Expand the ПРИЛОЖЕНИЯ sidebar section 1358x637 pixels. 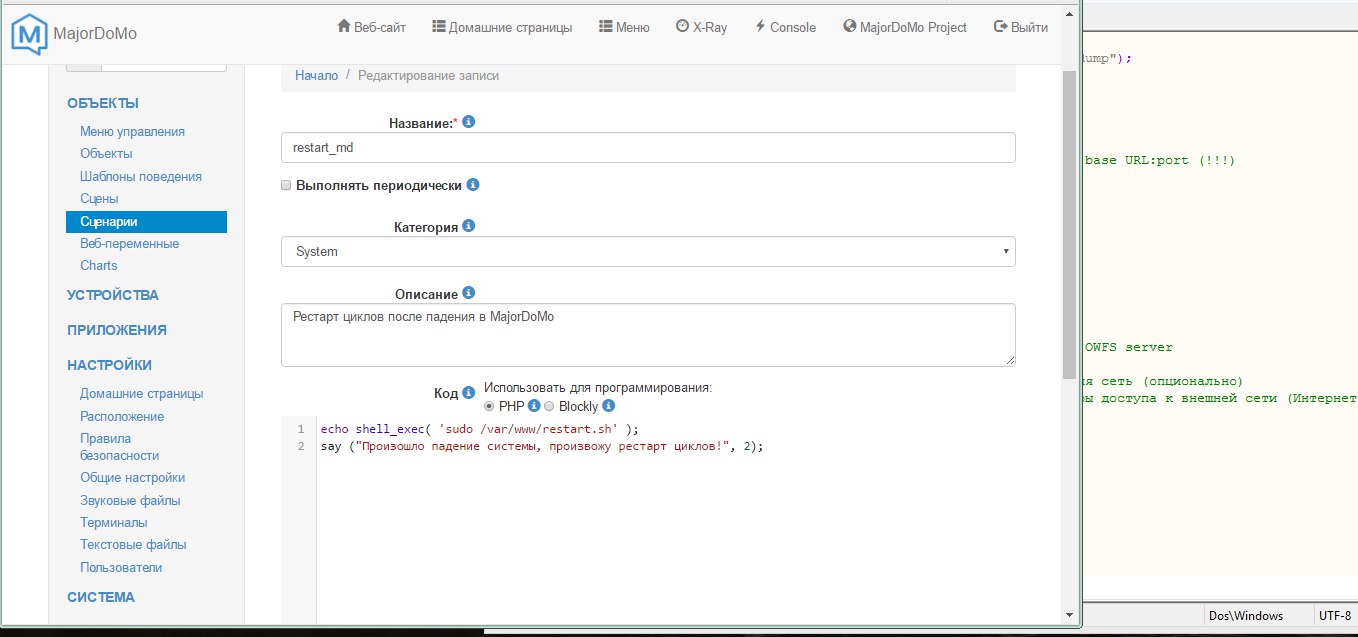pyautogui.click(x=116, y=330)
